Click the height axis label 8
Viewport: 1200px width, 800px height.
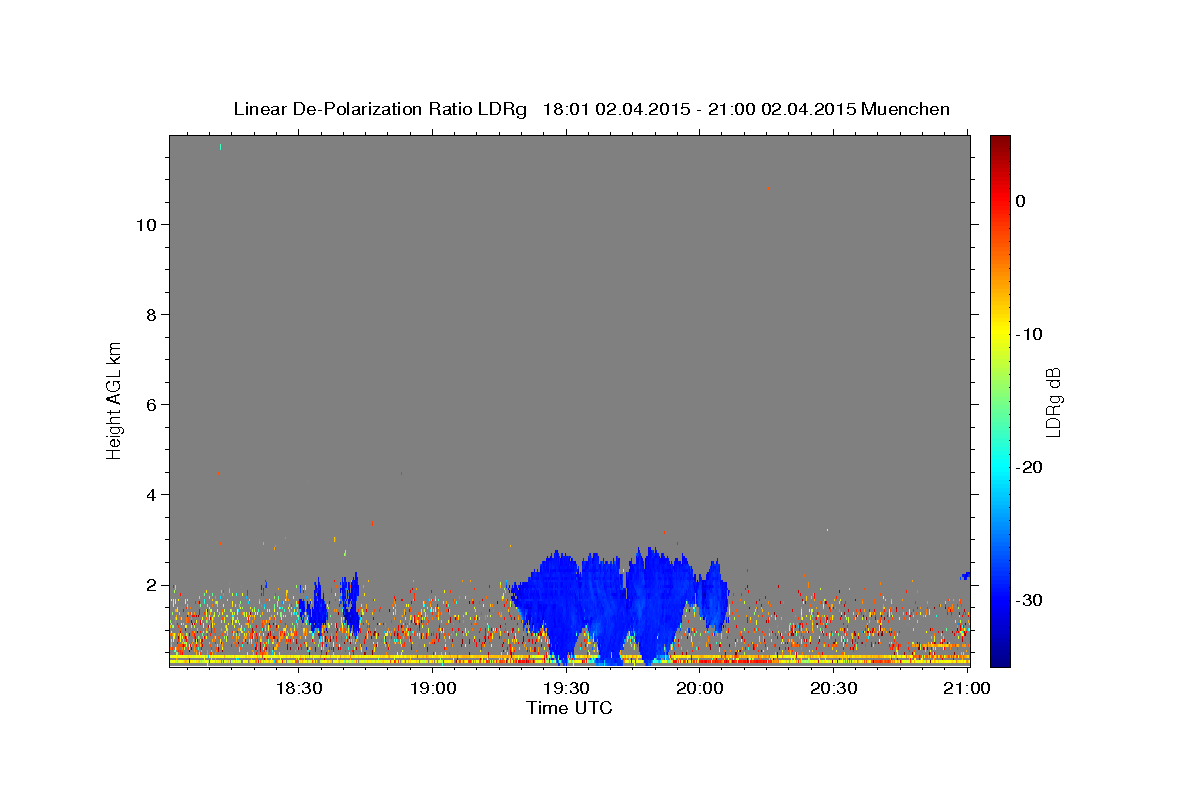tap(149, 315)
